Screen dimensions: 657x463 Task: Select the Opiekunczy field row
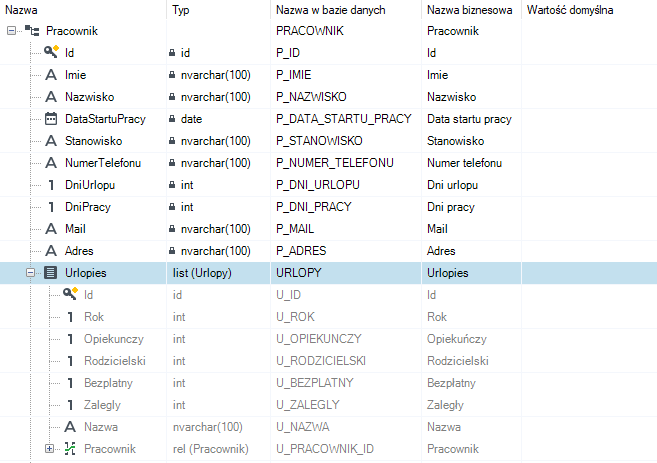(x=328, y=339)
